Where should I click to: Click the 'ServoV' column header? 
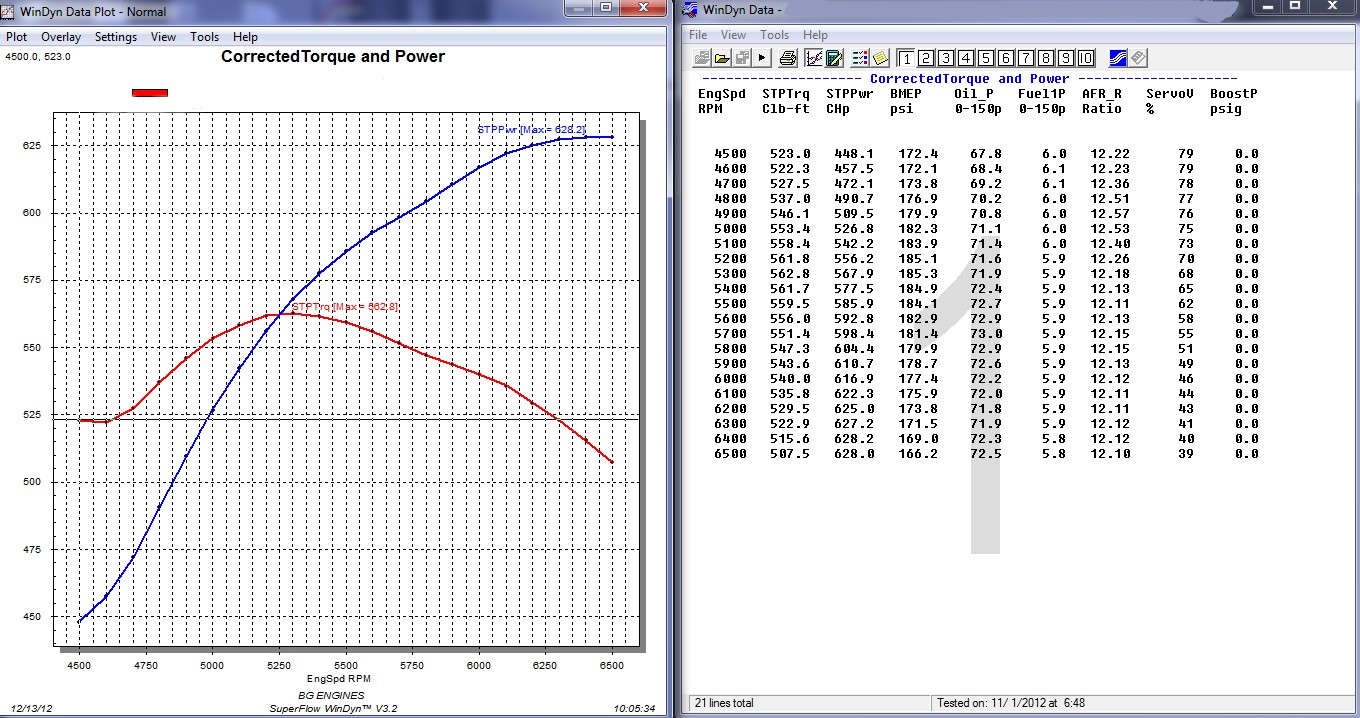coord(1170,94)
